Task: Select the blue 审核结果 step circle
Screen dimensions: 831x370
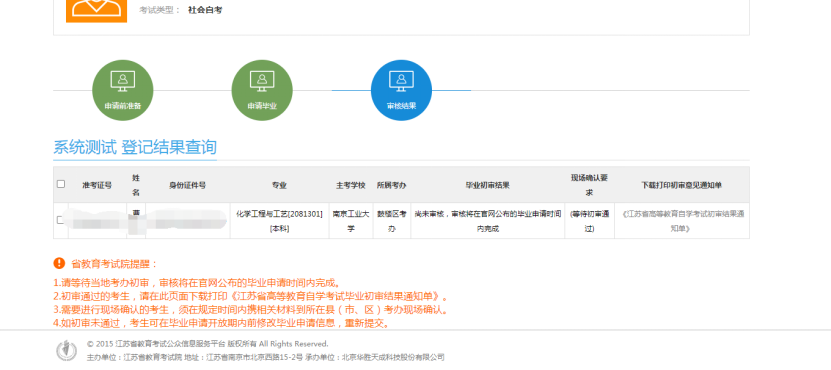Action: (401, 90)
